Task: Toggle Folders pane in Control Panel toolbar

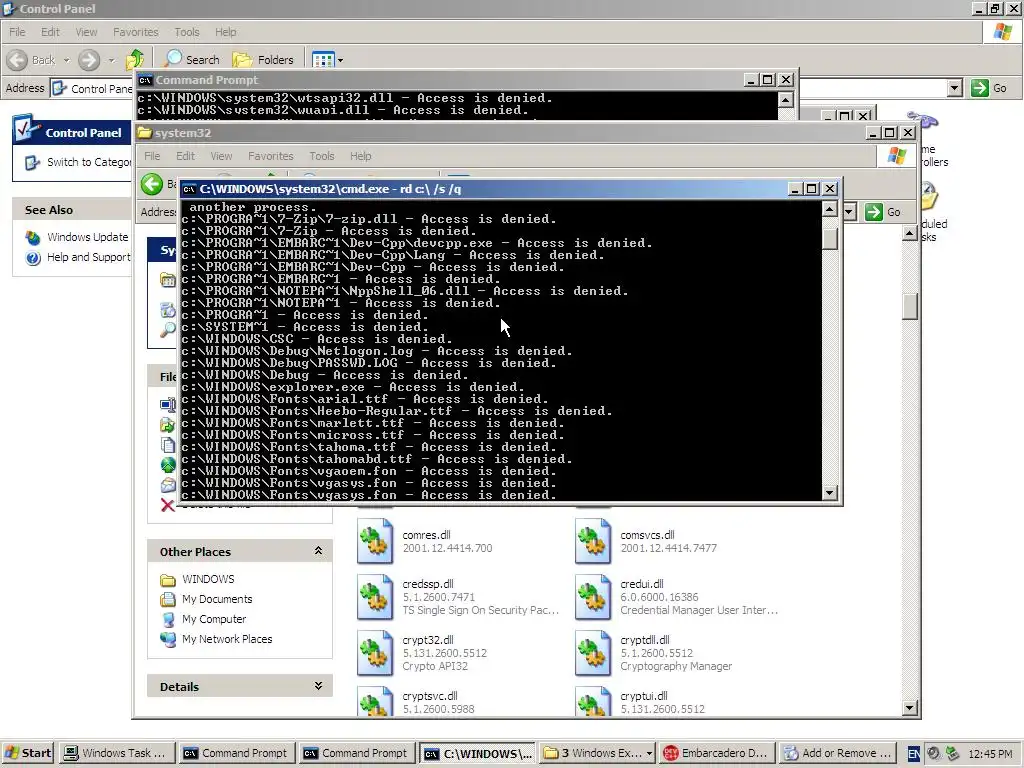Action: tap(263, 59)
